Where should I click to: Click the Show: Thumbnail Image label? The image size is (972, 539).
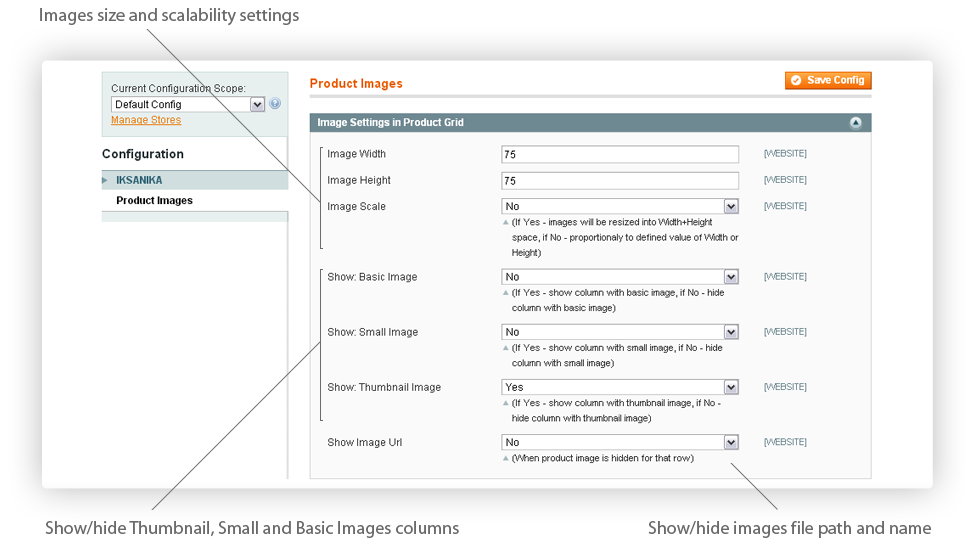click(384, 387)
